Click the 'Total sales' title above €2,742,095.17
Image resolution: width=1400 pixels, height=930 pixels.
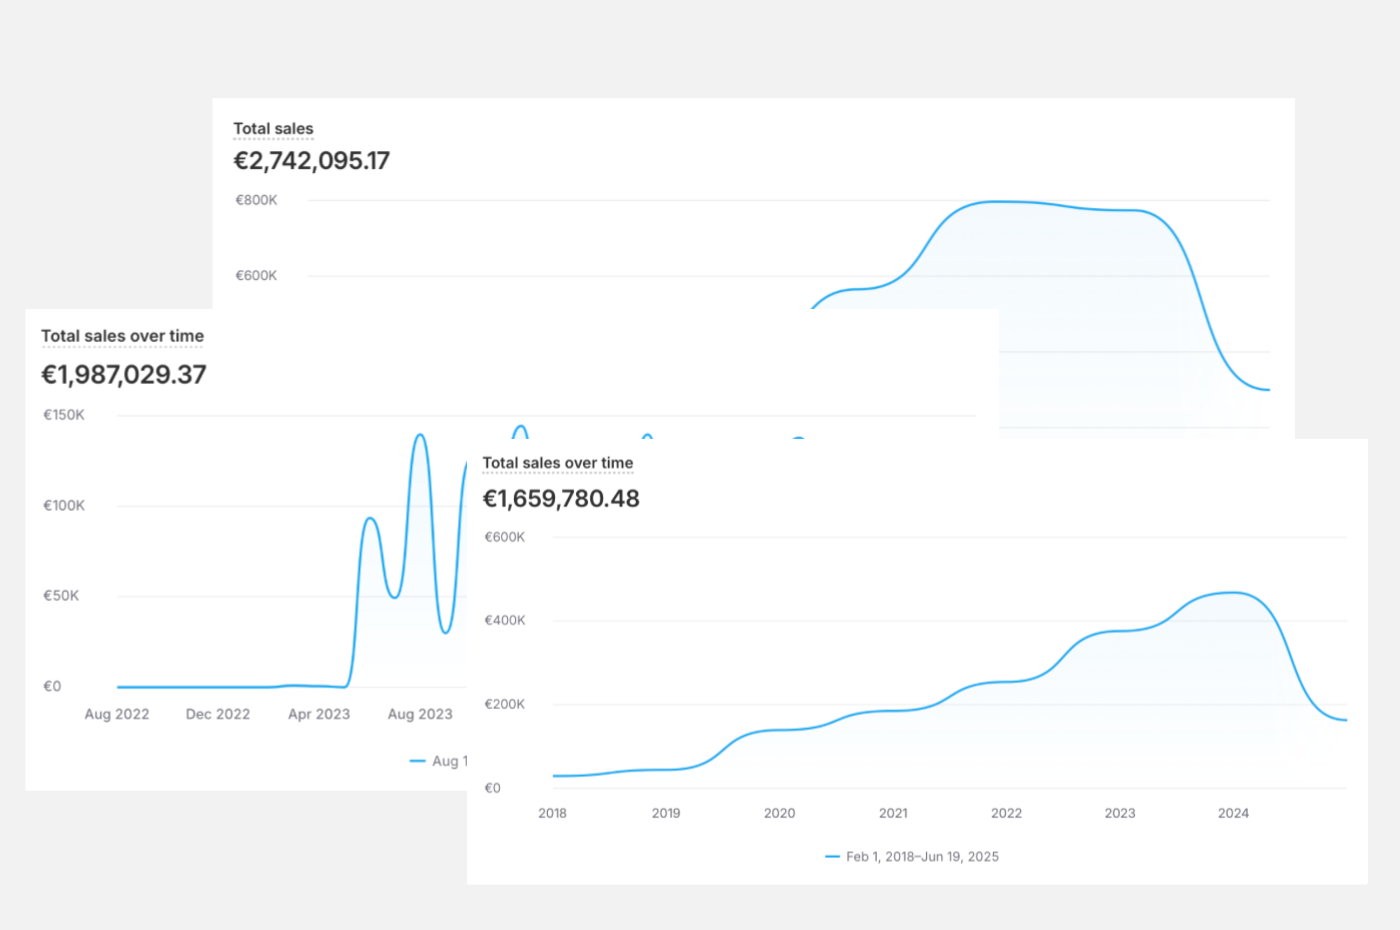(x=273, y=129)
